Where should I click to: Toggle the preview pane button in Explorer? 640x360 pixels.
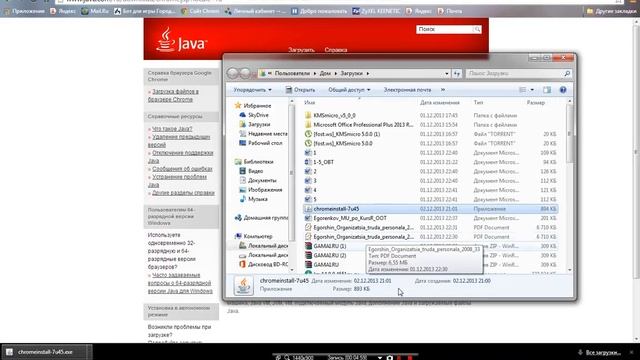click(547, 90)
